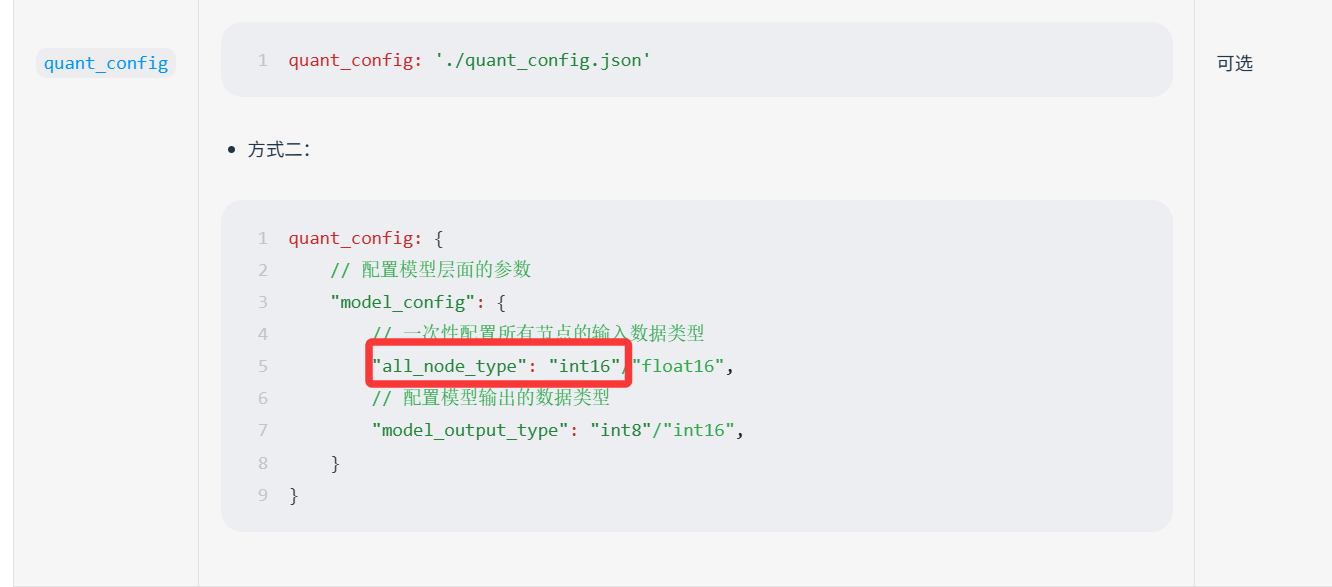Click line number 1 of the first code block
The width and height of the screenshot is (1332, 587).
[x=263, y=60]
